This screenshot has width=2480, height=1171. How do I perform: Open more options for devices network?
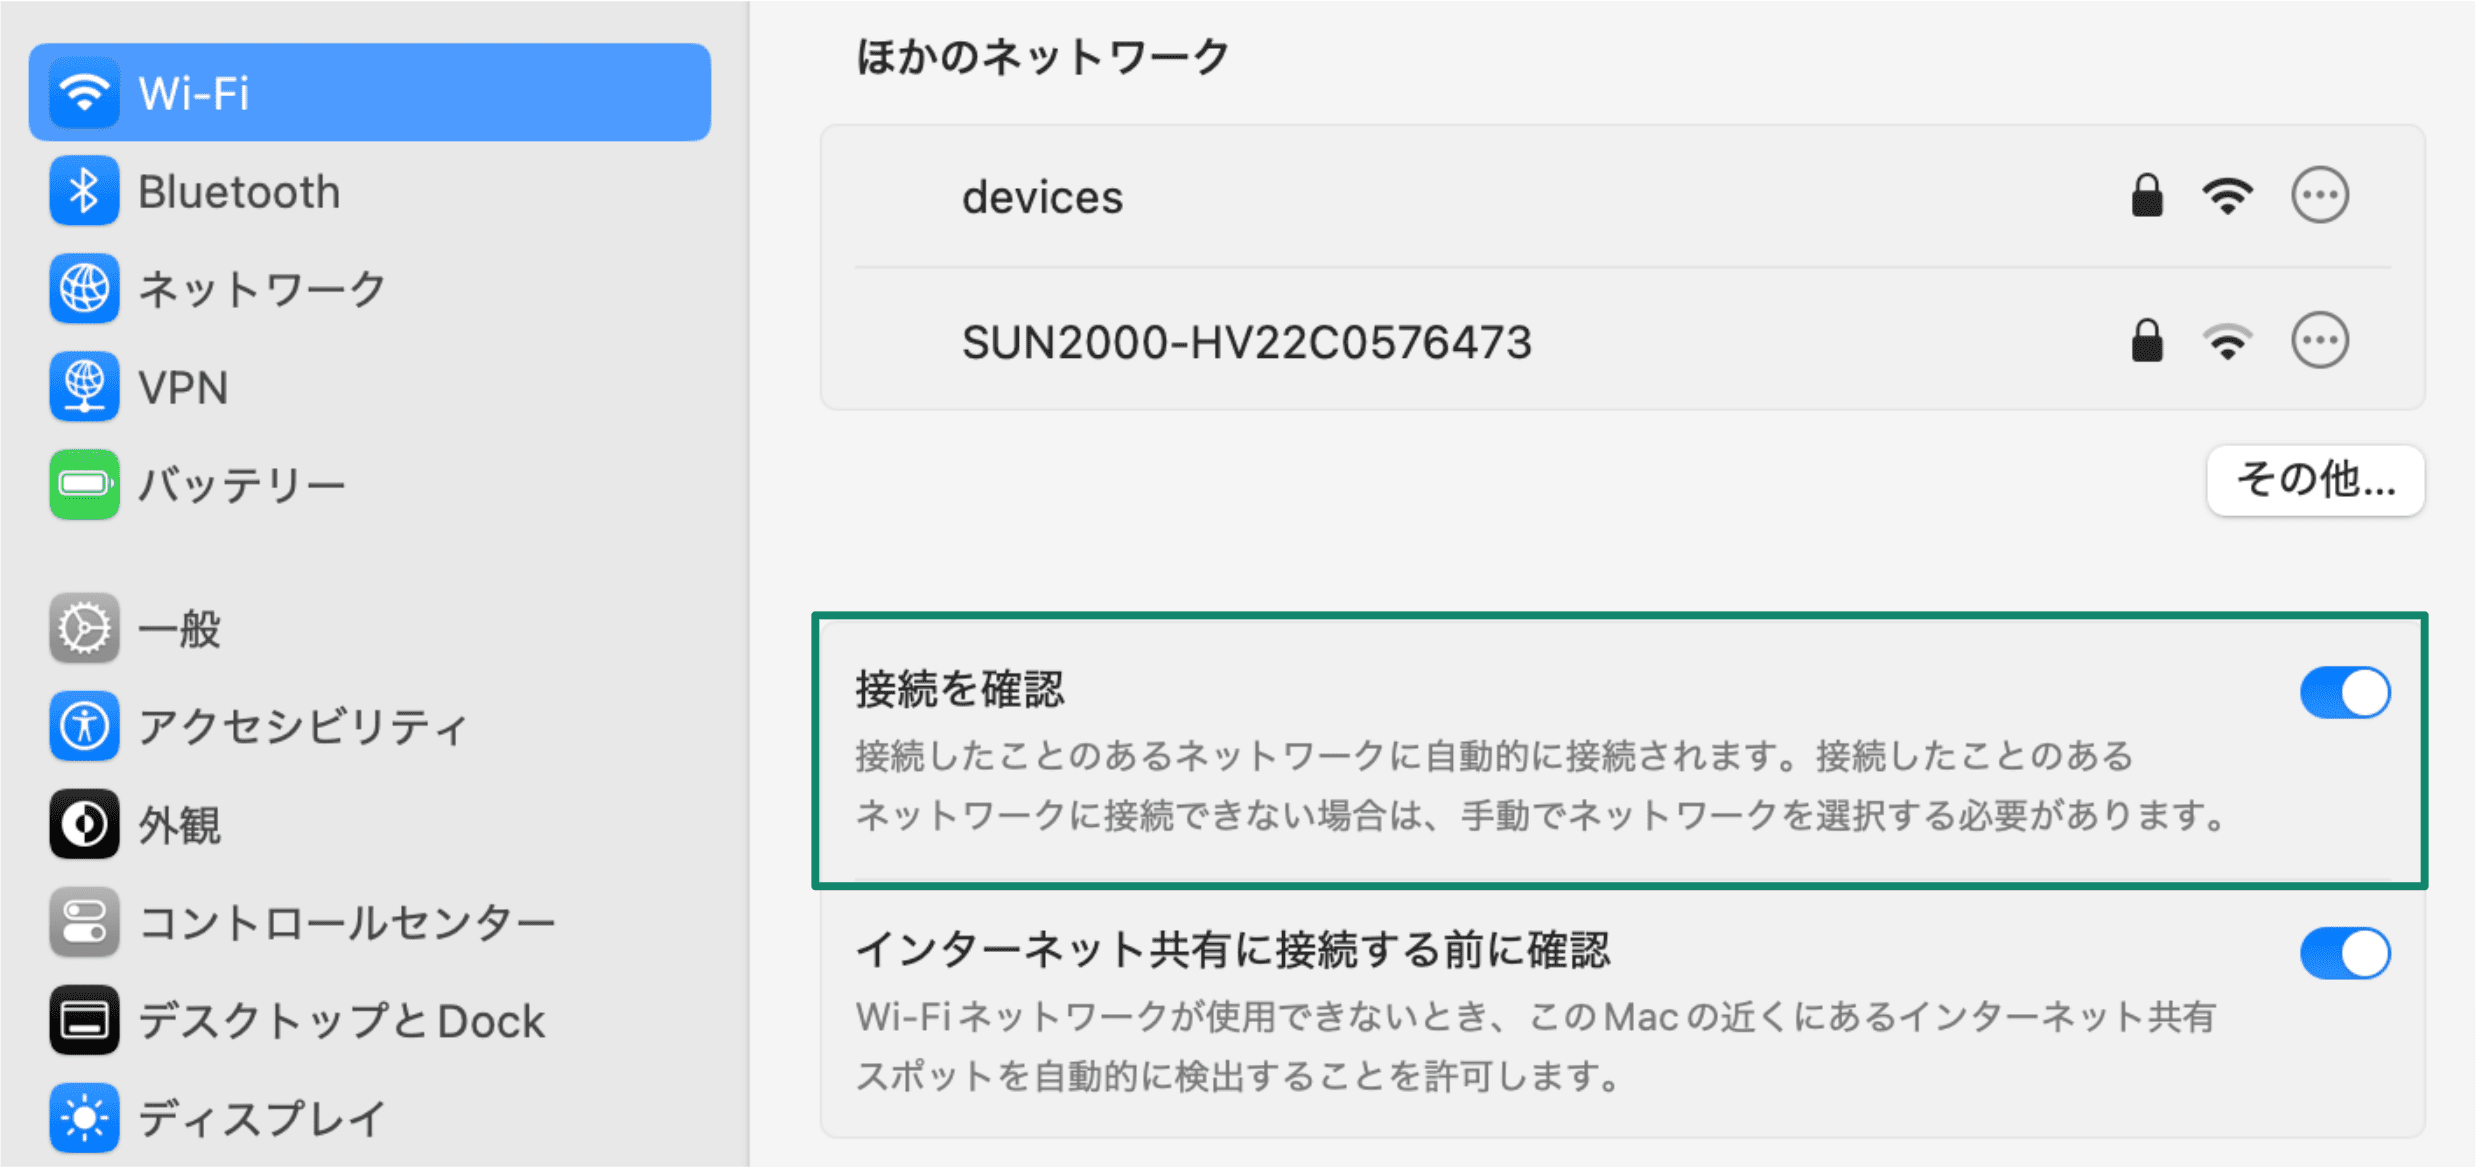pyautogui.click(x=2319, y=195)
